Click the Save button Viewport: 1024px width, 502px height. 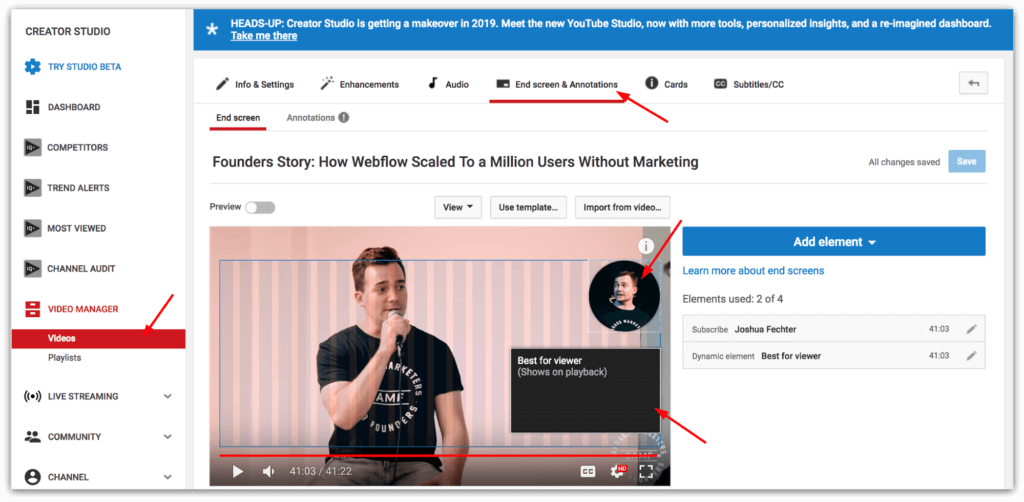967,161
